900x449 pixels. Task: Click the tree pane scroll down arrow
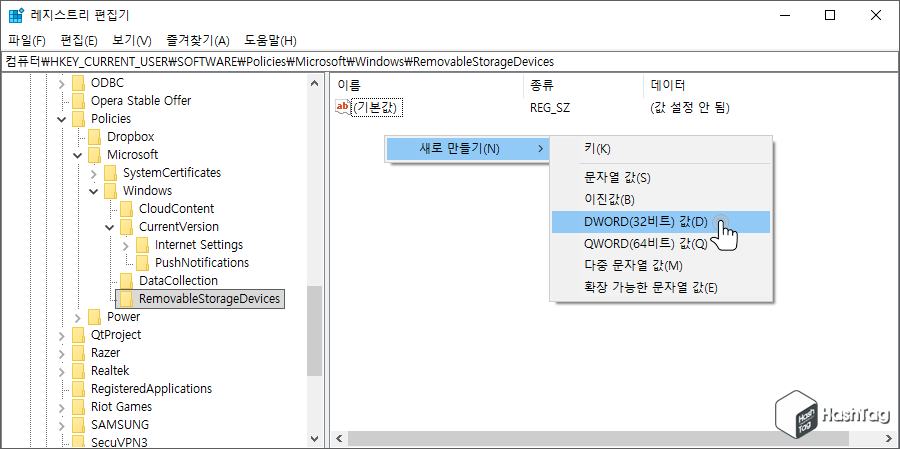tap(315, 439)
